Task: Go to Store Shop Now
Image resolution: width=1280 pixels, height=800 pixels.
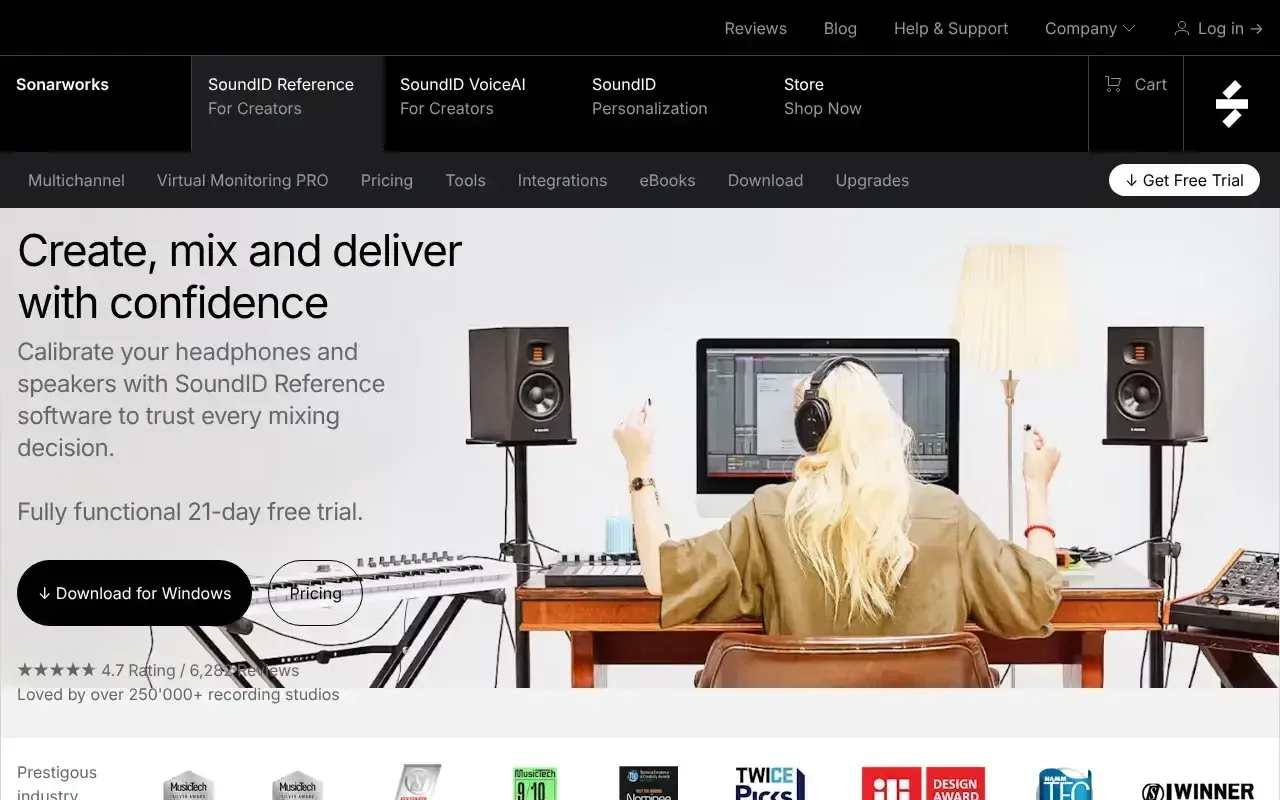Action: 822,96
